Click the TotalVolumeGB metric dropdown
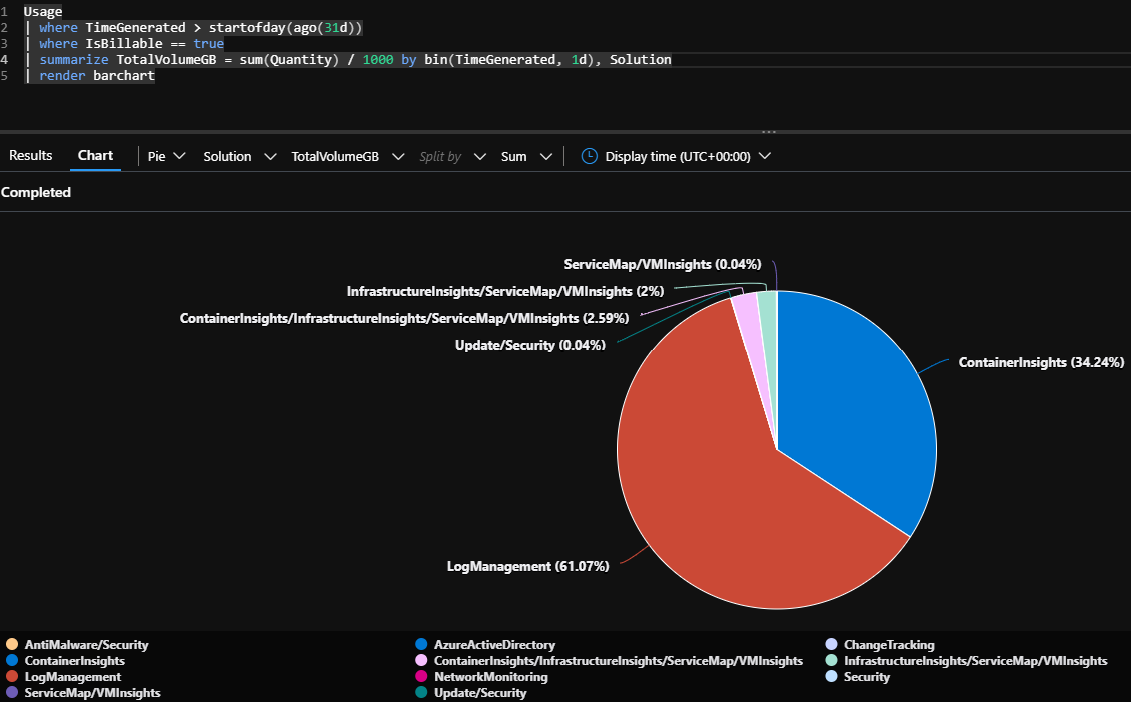The image size is (1131, 702). (x=347, y=156)
